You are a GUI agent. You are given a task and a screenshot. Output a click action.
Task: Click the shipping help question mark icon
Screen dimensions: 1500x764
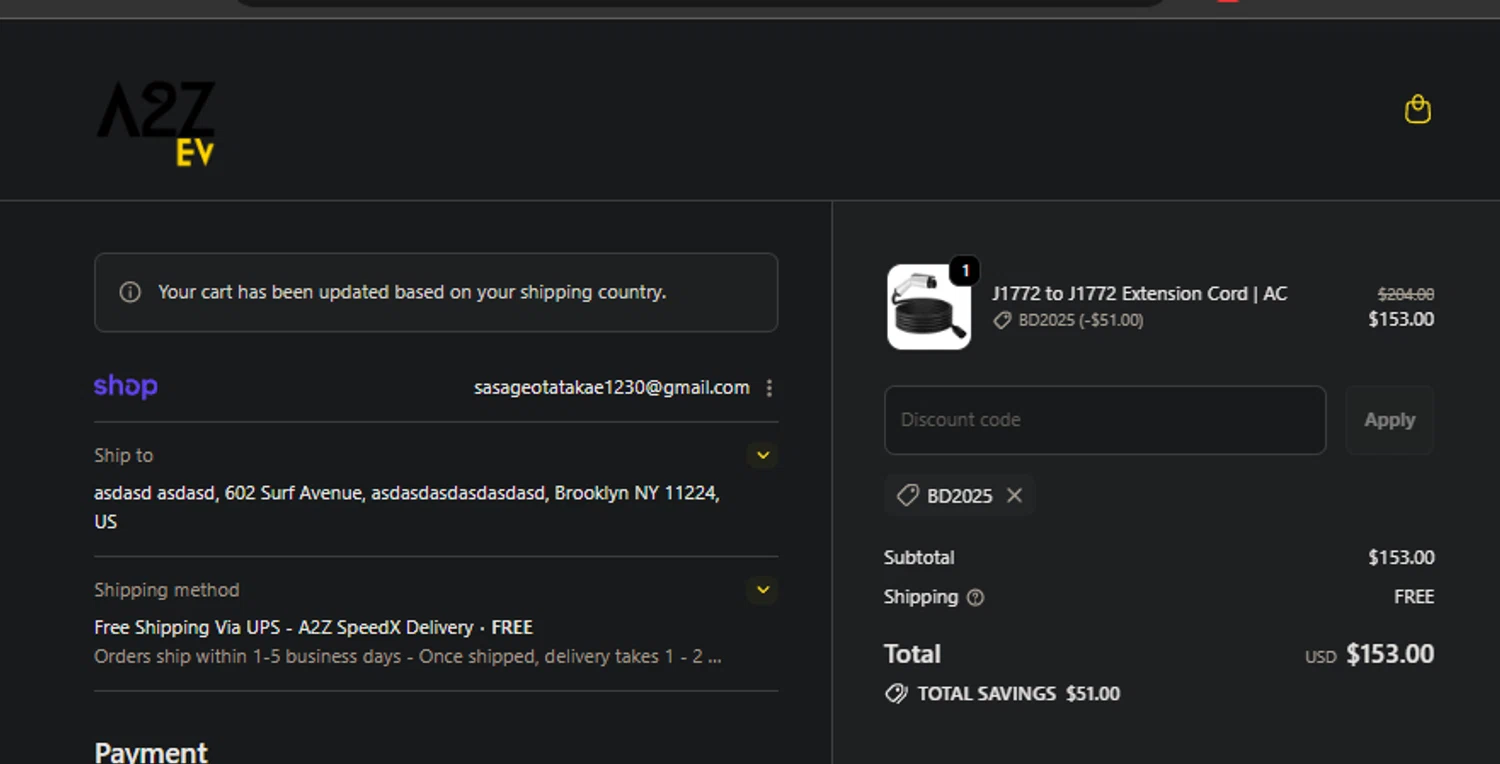[x=975, y=597]
